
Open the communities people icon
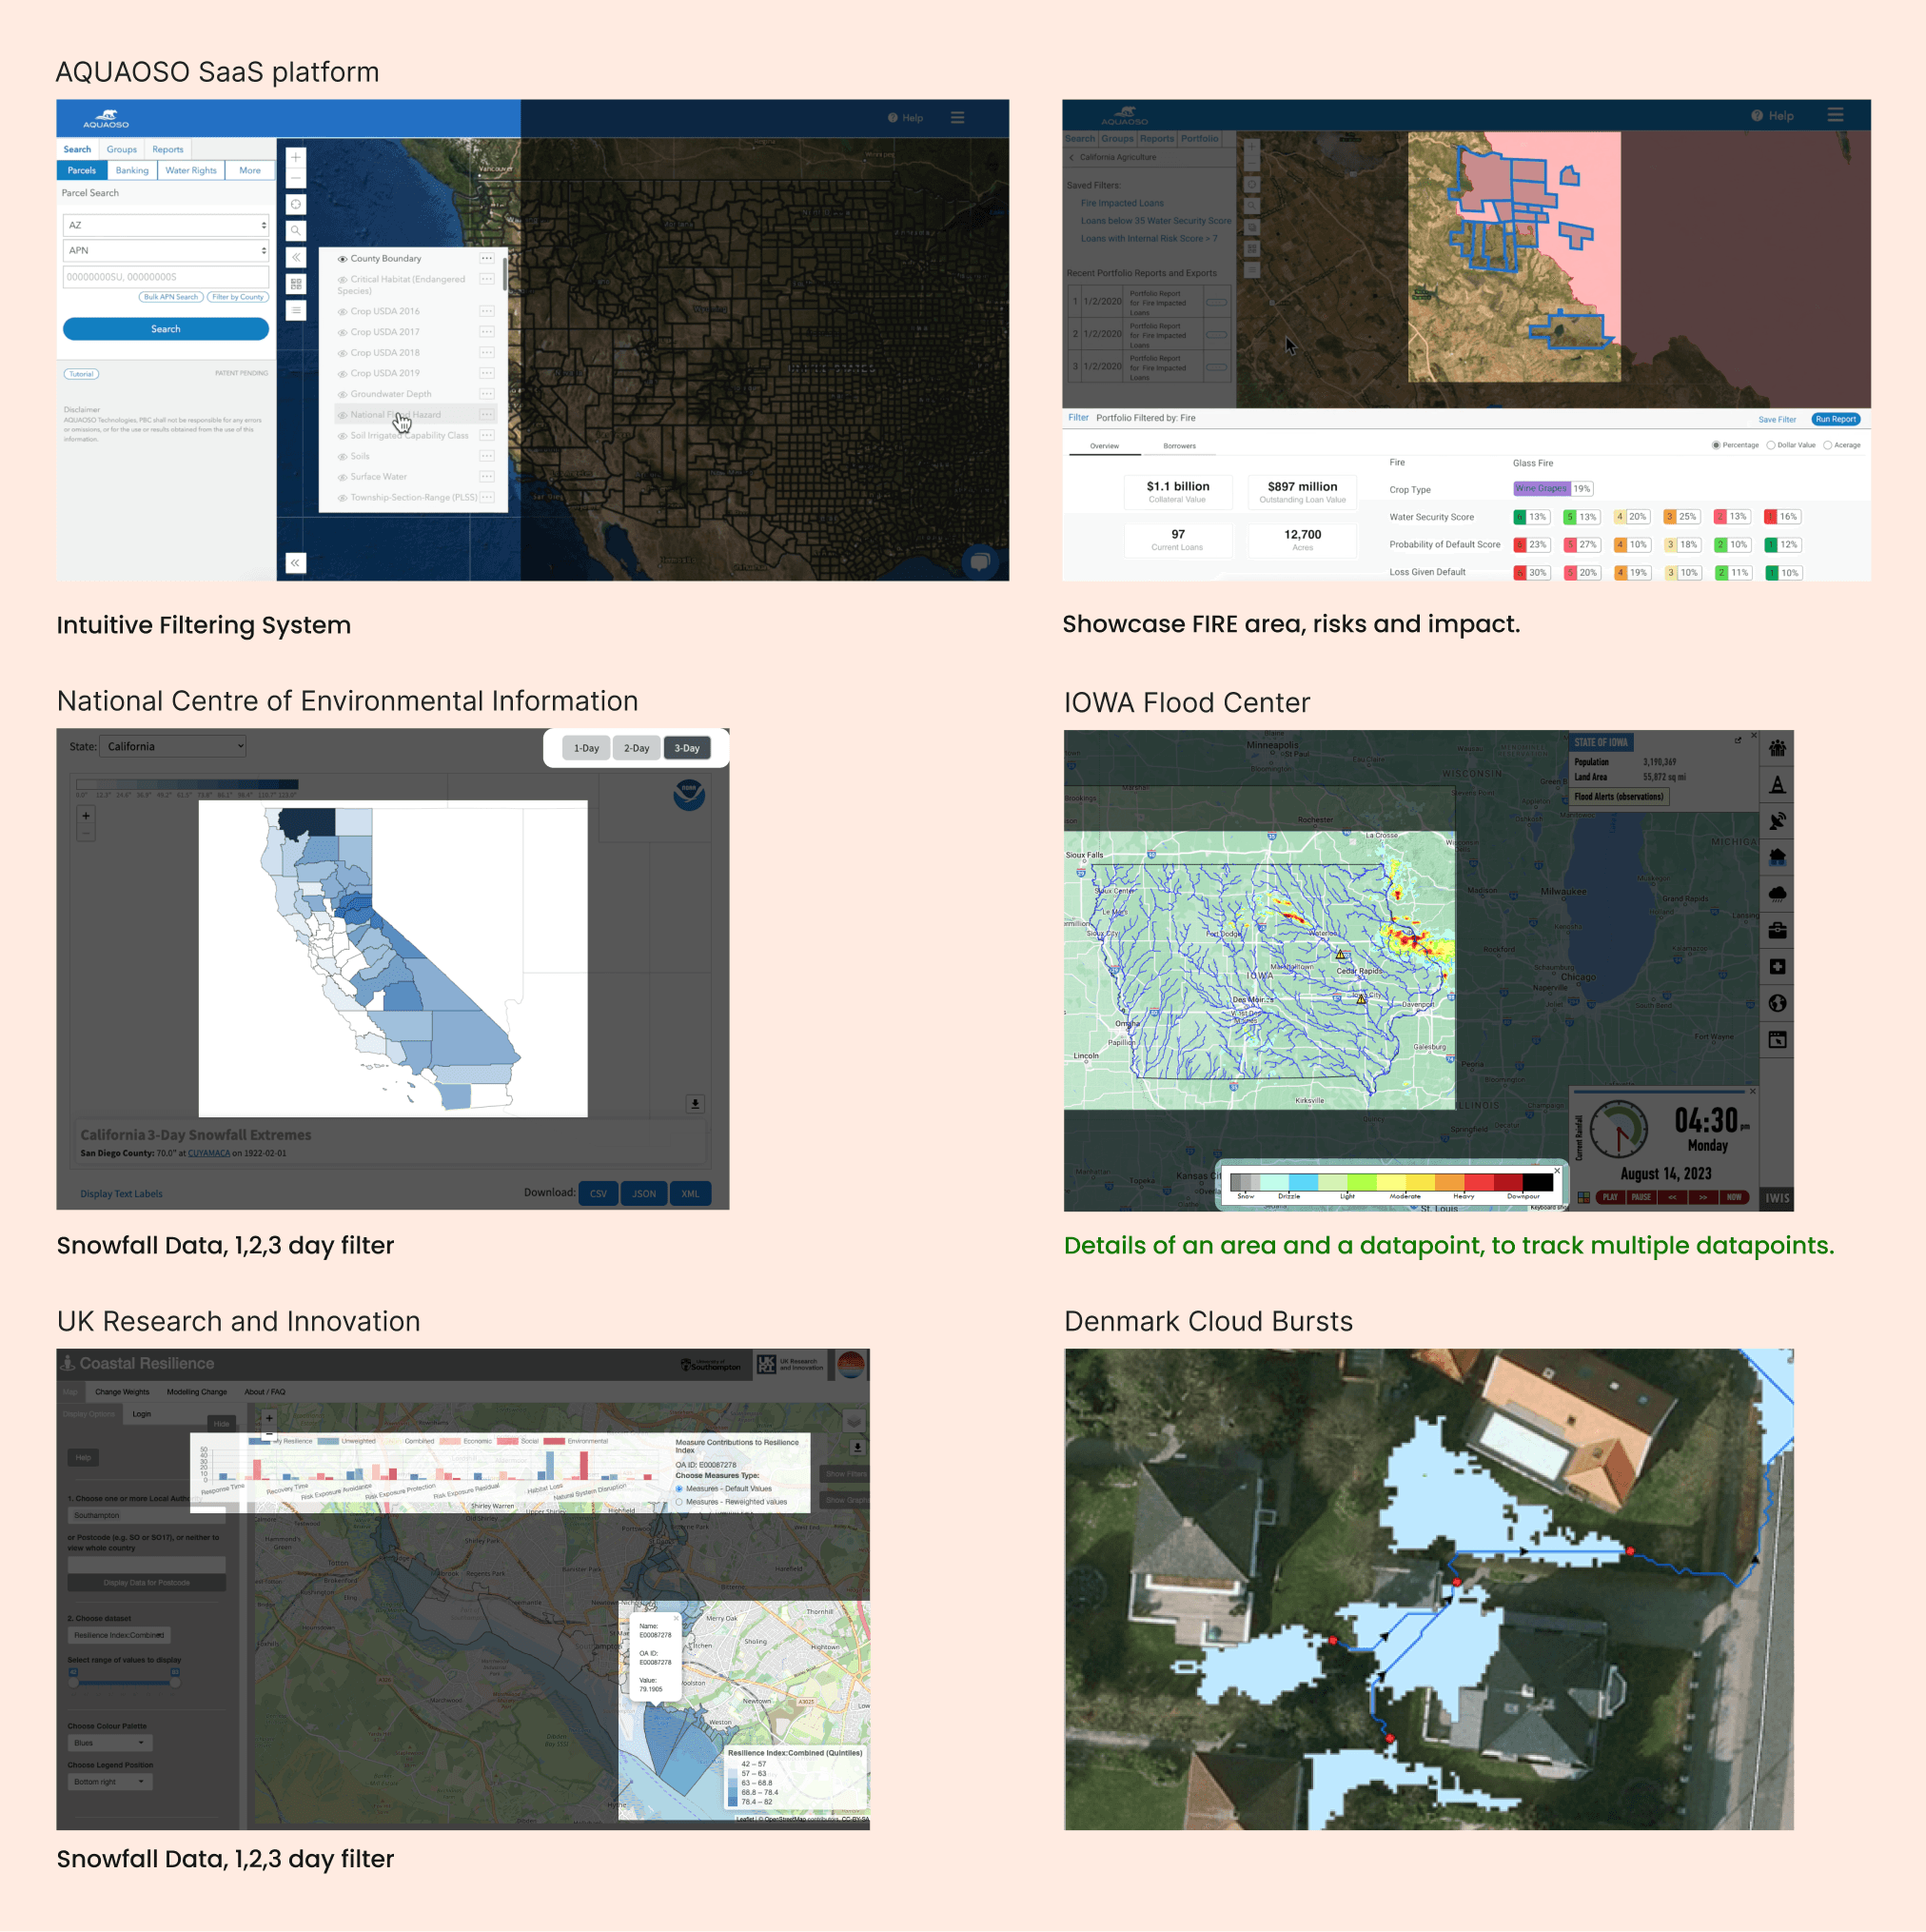tap(1777, 748)
